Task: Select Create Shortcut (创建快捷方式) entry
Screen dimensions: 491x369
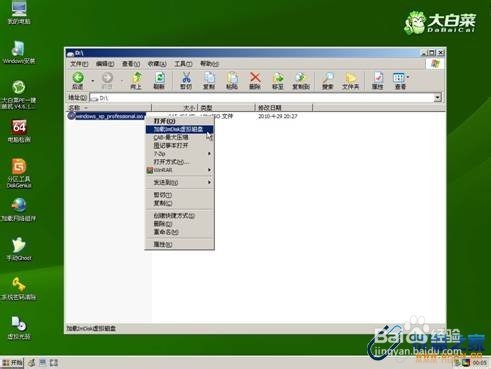Action: 179,216
